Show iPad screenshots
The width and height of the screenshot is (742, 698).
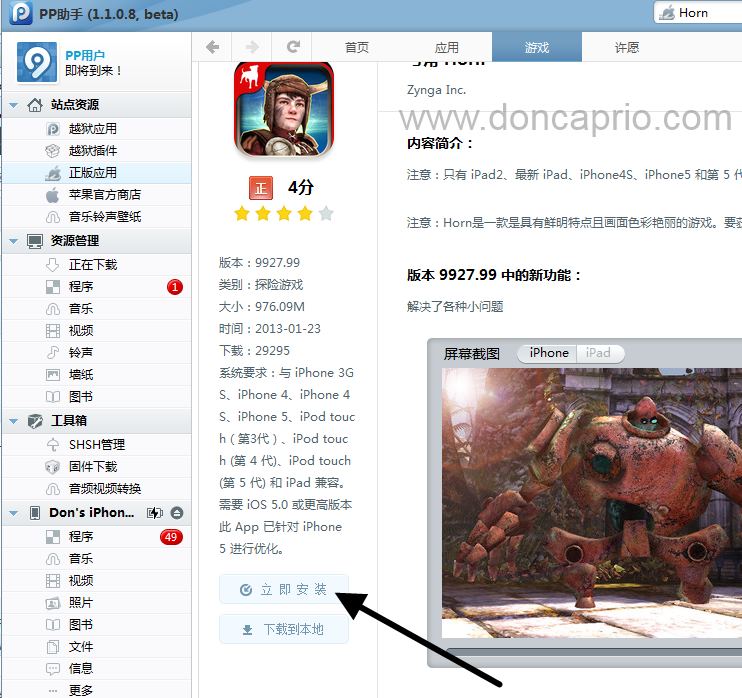(x=600, y=353)
